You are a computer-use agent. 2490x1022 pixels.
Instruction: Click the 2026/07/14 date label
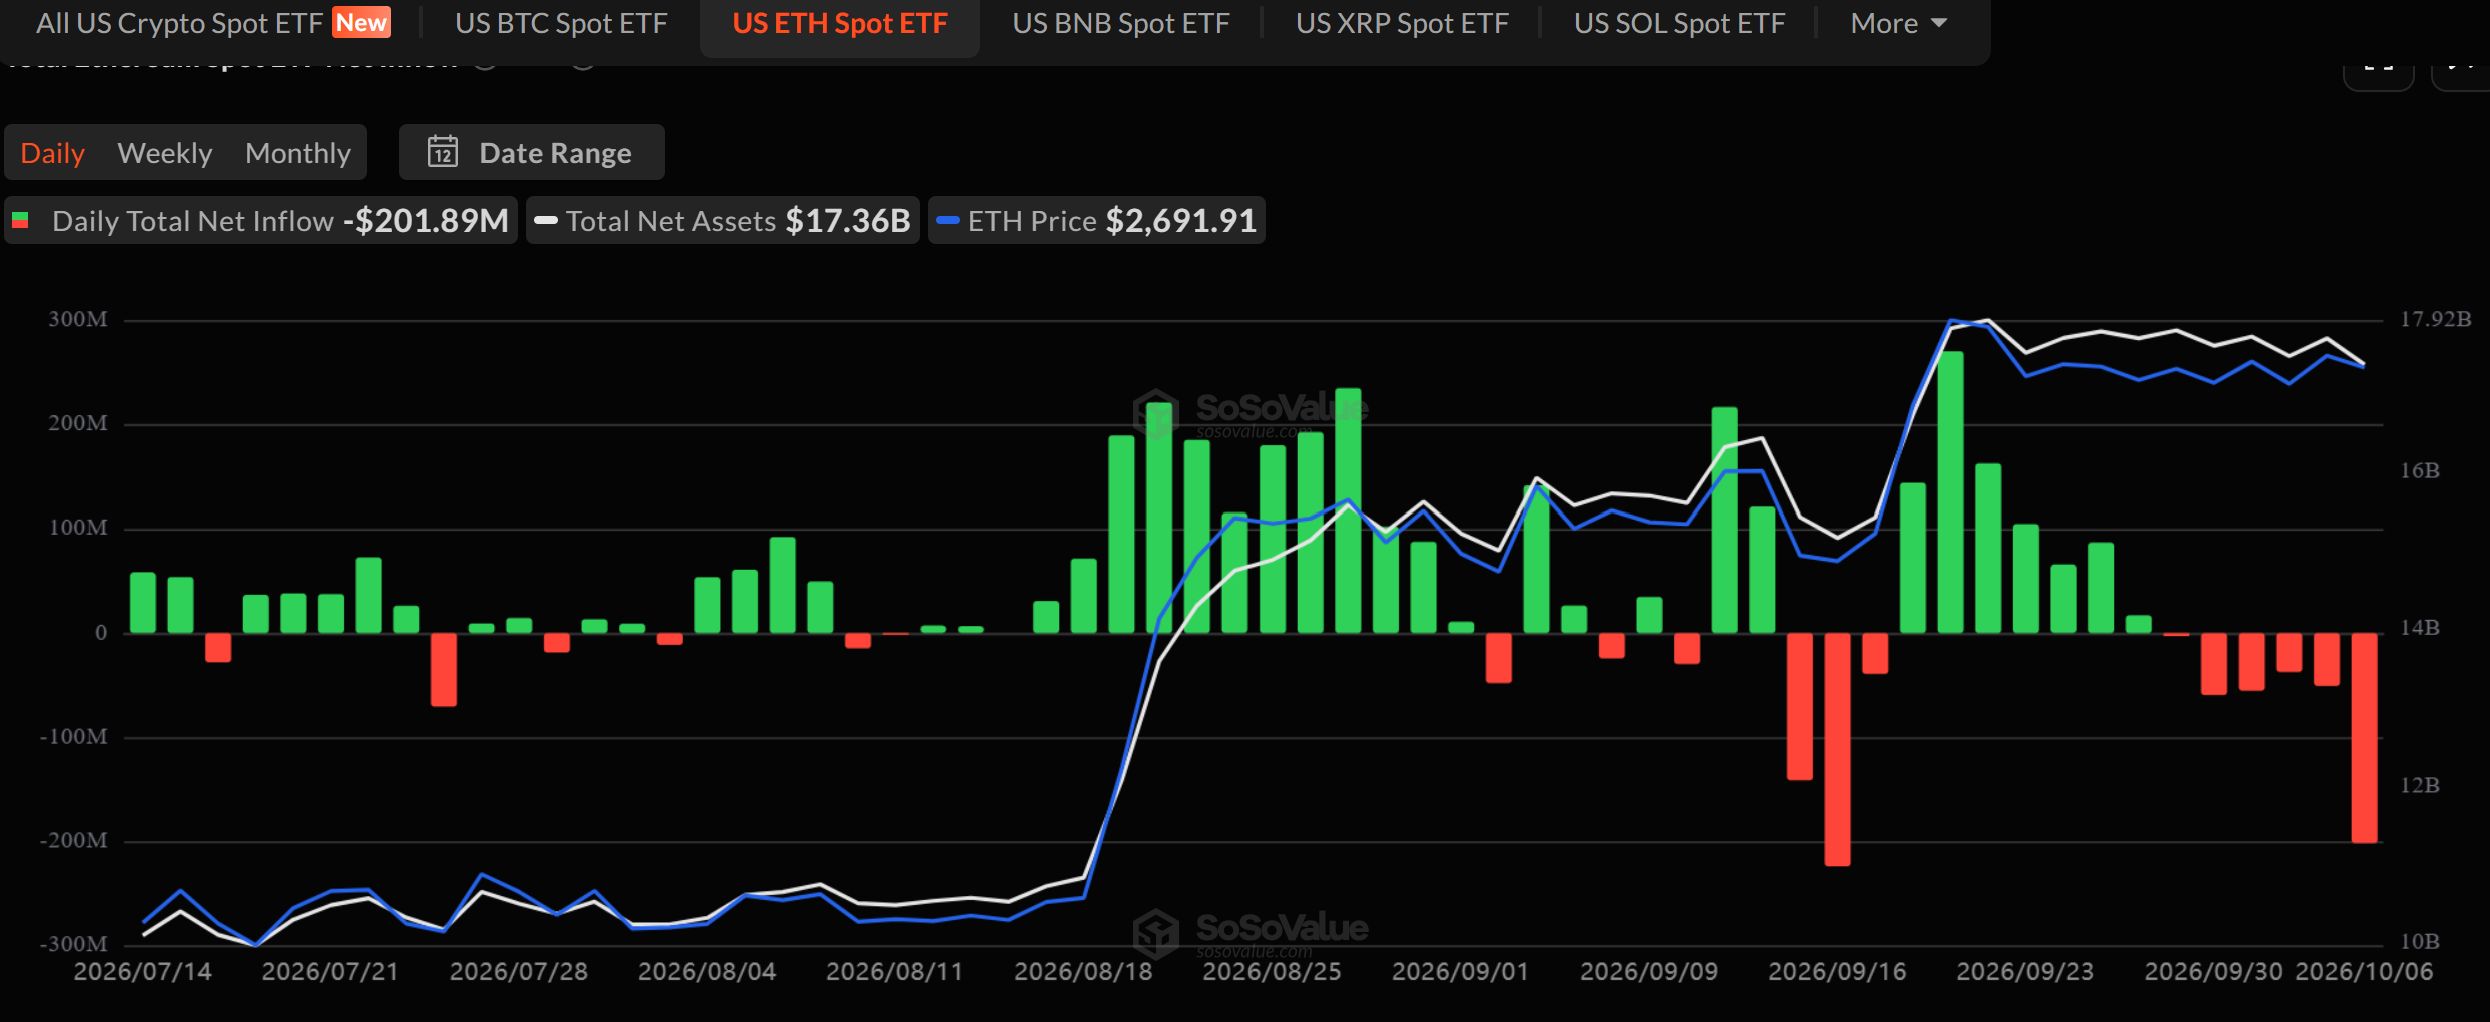point(143,972)
